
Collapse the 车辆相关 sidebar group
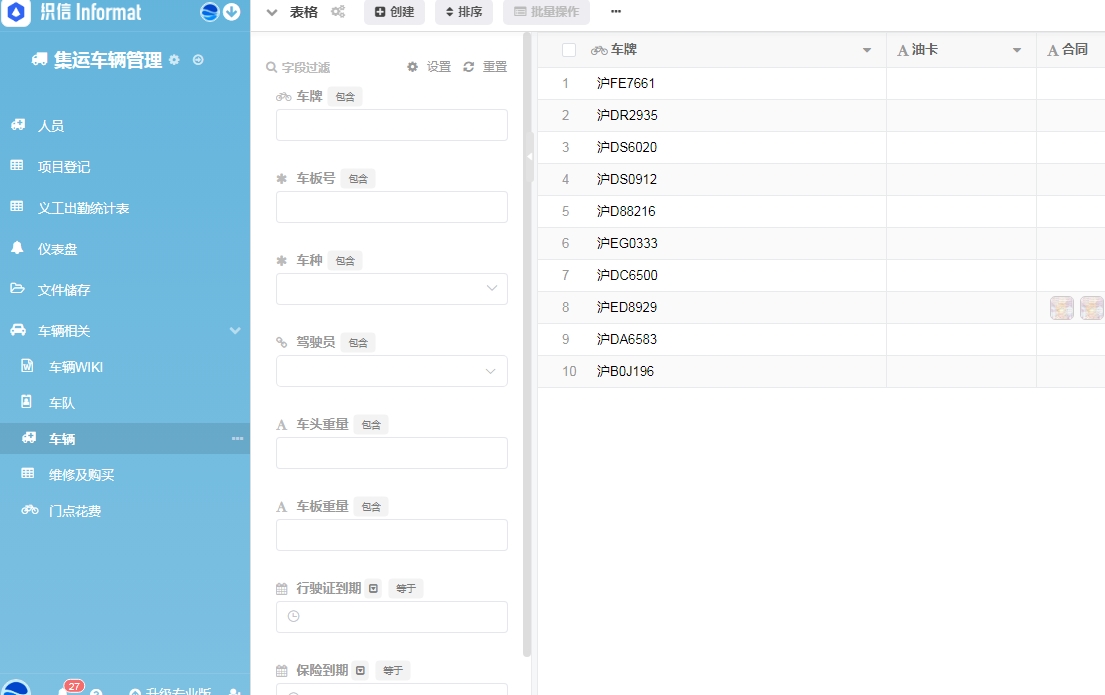click(235, 331)
